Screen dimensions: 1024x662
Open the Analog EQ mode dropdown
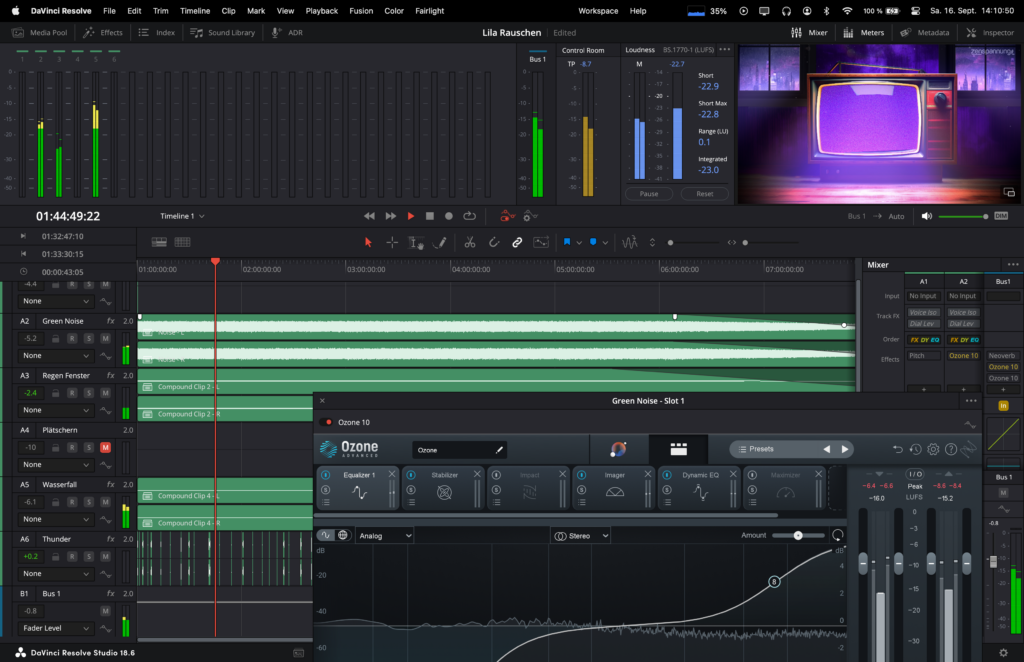[385, 535]
